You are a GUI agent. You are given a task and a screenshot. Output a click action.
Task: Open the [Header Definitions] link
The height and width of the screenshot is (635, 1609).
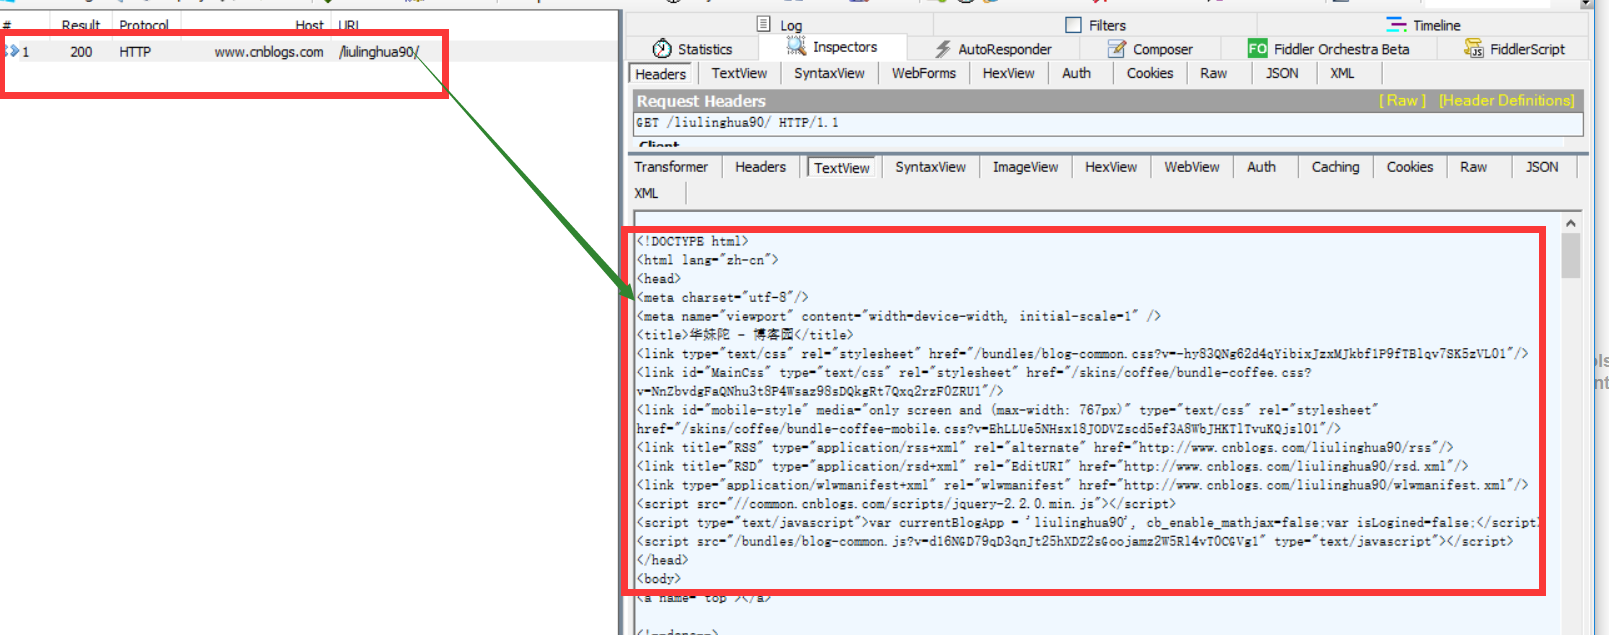click(x=1506, y=100)
